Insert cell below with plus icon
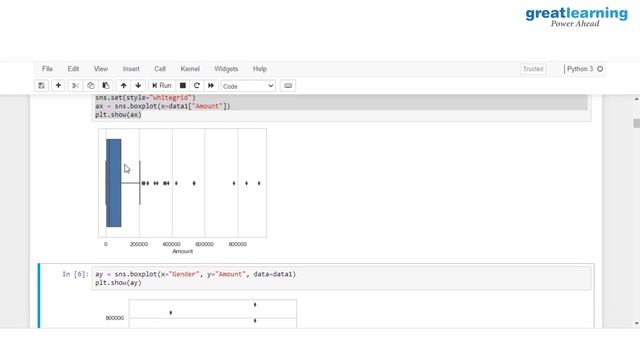 pos(58,86)
